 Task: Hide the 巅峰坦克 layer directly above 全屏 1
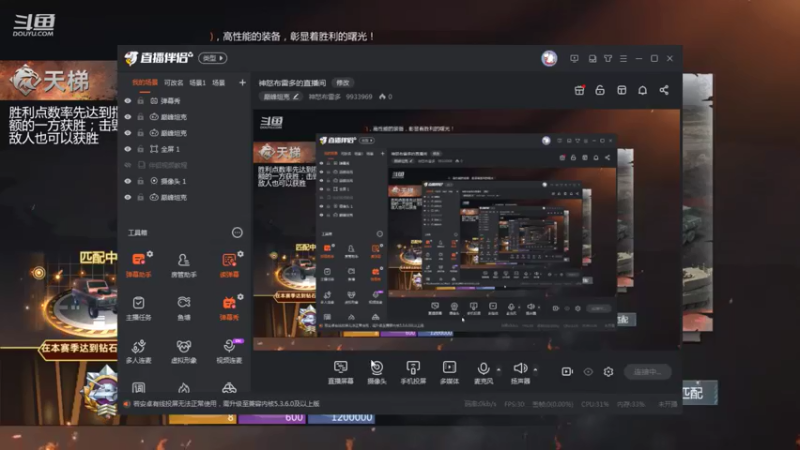(x=128, y=133)
